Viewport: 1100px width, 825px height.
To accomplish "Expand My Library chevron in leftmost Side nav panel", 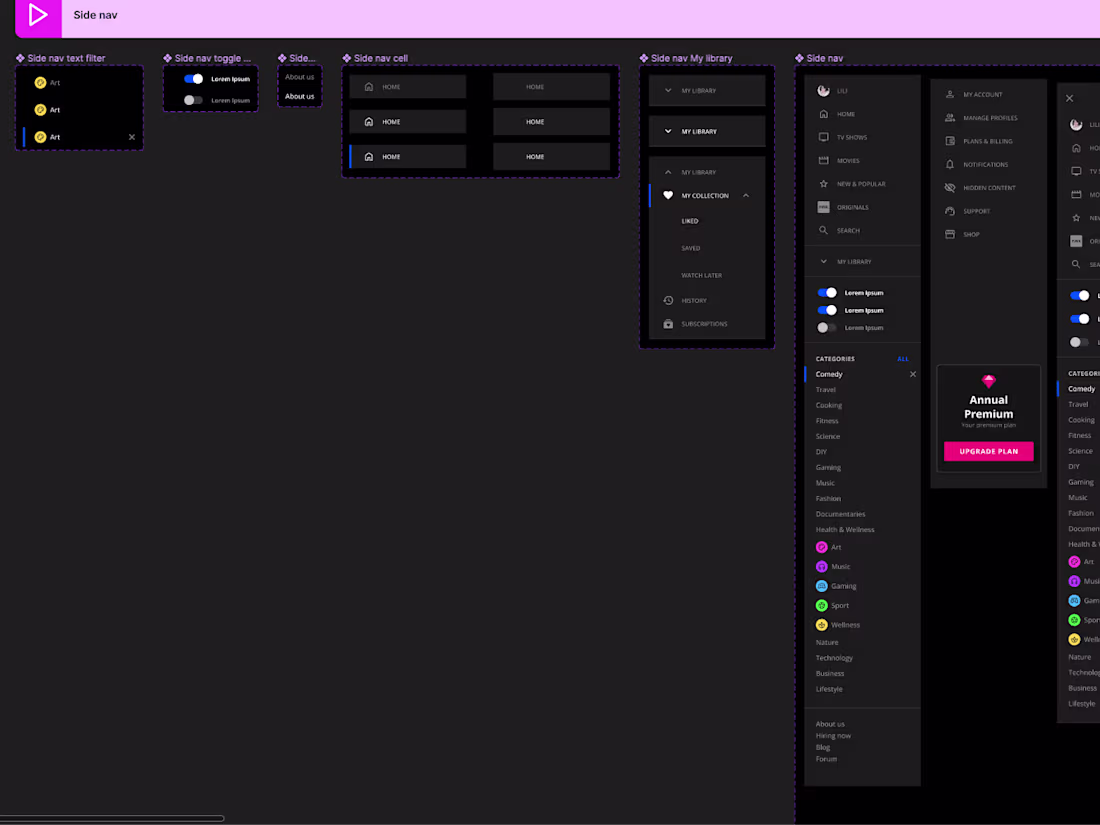I will pos(824,262).
